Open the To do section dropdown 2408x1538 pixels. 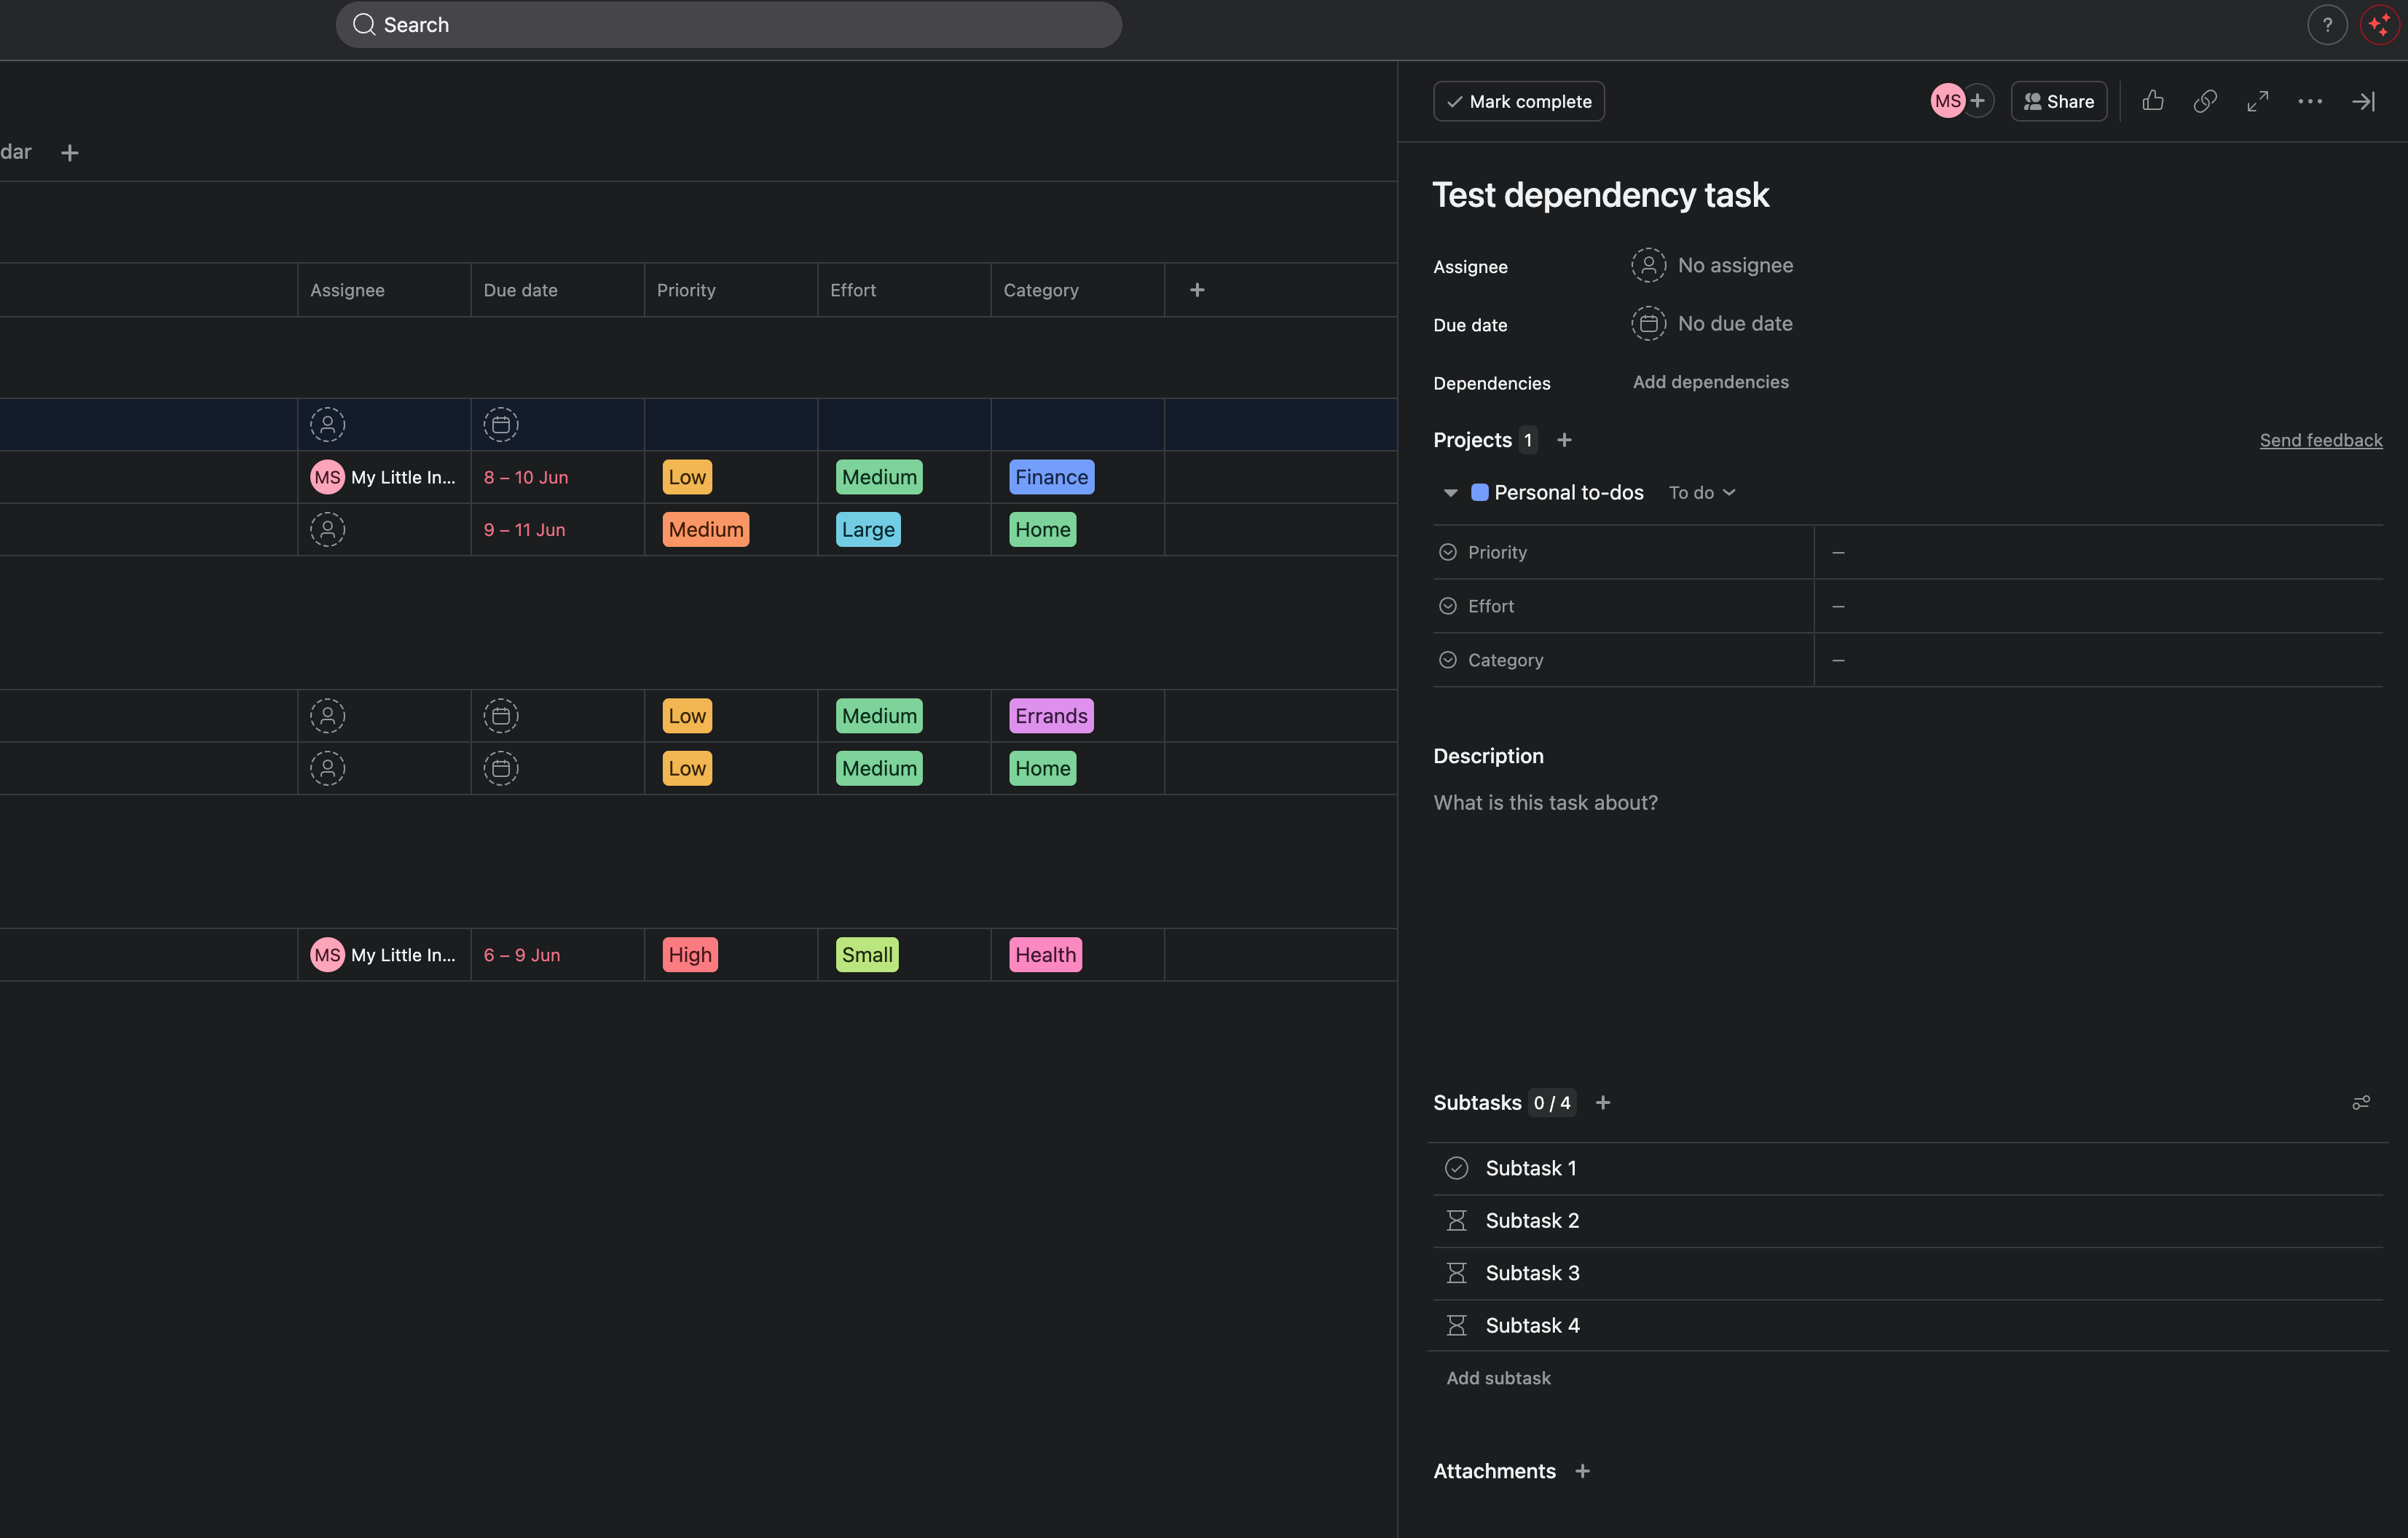click(1702, 493)
